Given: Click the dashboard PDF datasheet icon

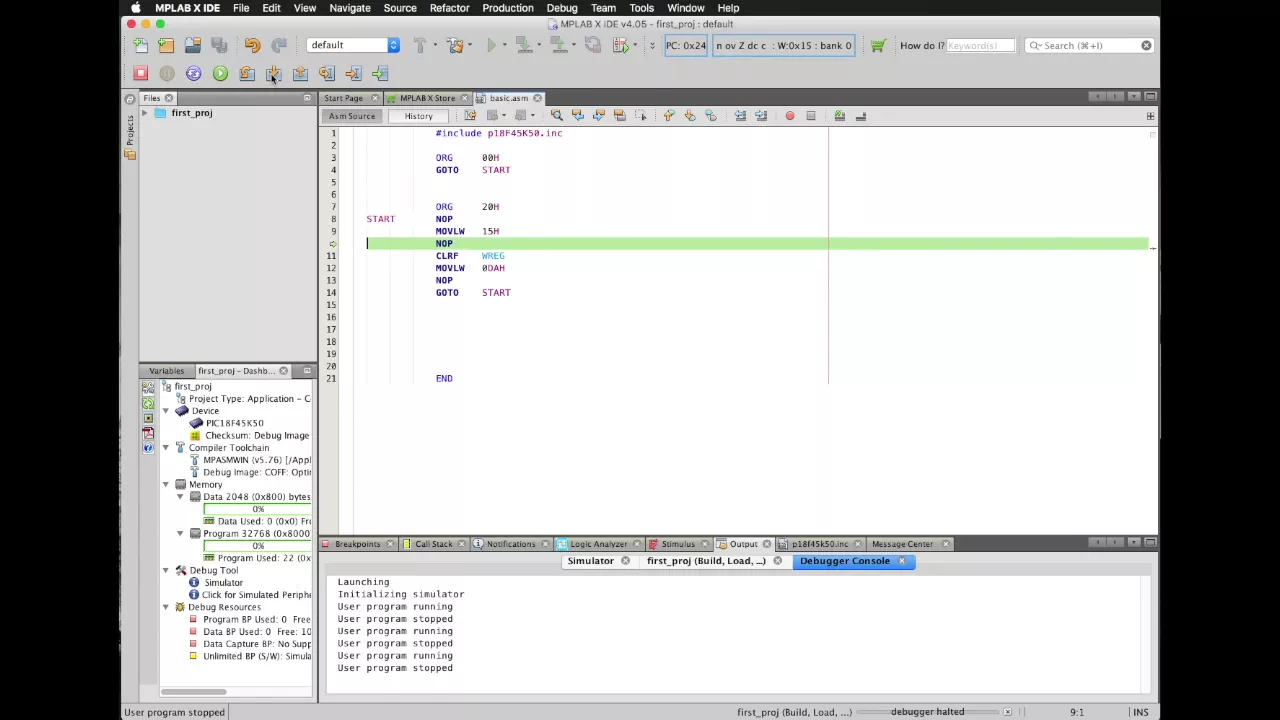Looking at the screenshot, I should pos(148,433).
